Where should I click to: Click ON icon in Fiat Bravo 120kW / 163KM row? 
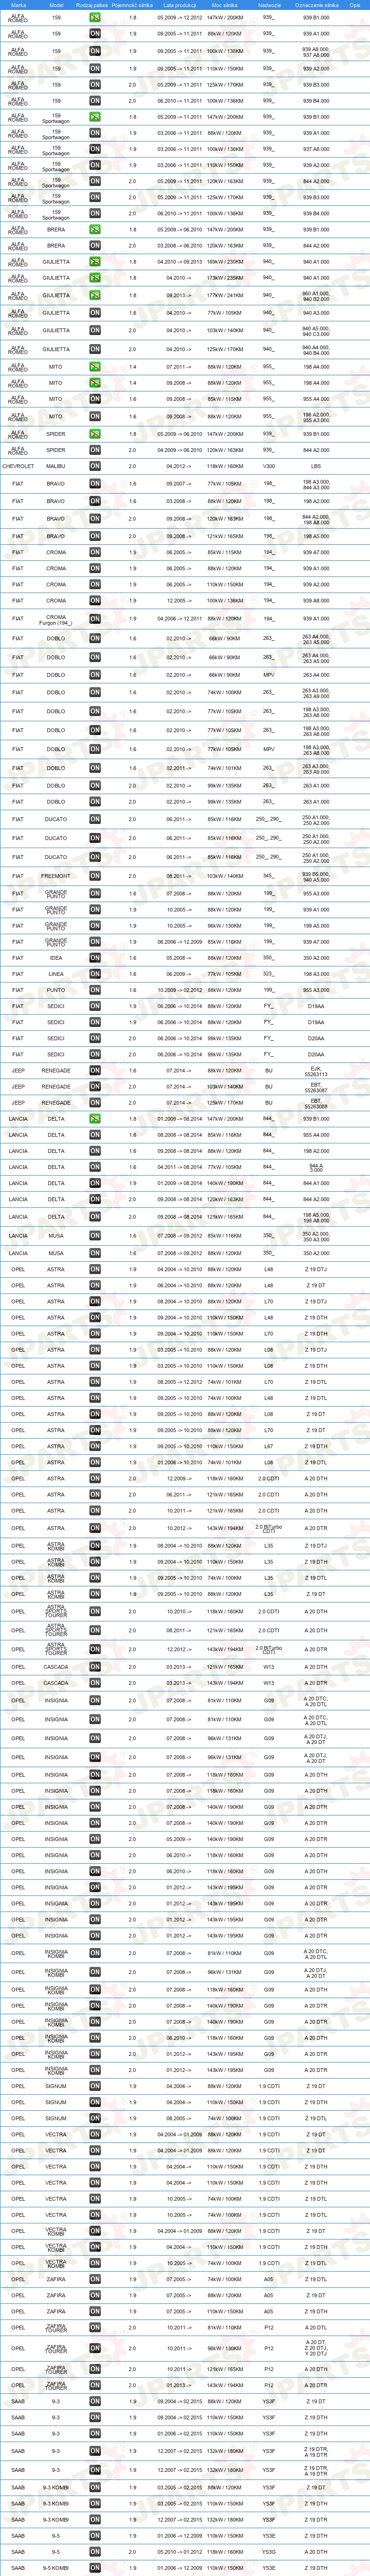point(95,519)
